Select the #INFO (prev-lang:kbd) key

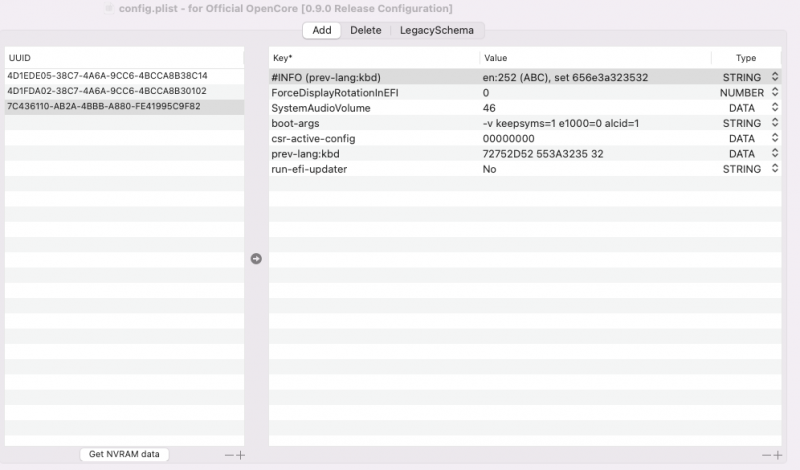tap(326, 78)
